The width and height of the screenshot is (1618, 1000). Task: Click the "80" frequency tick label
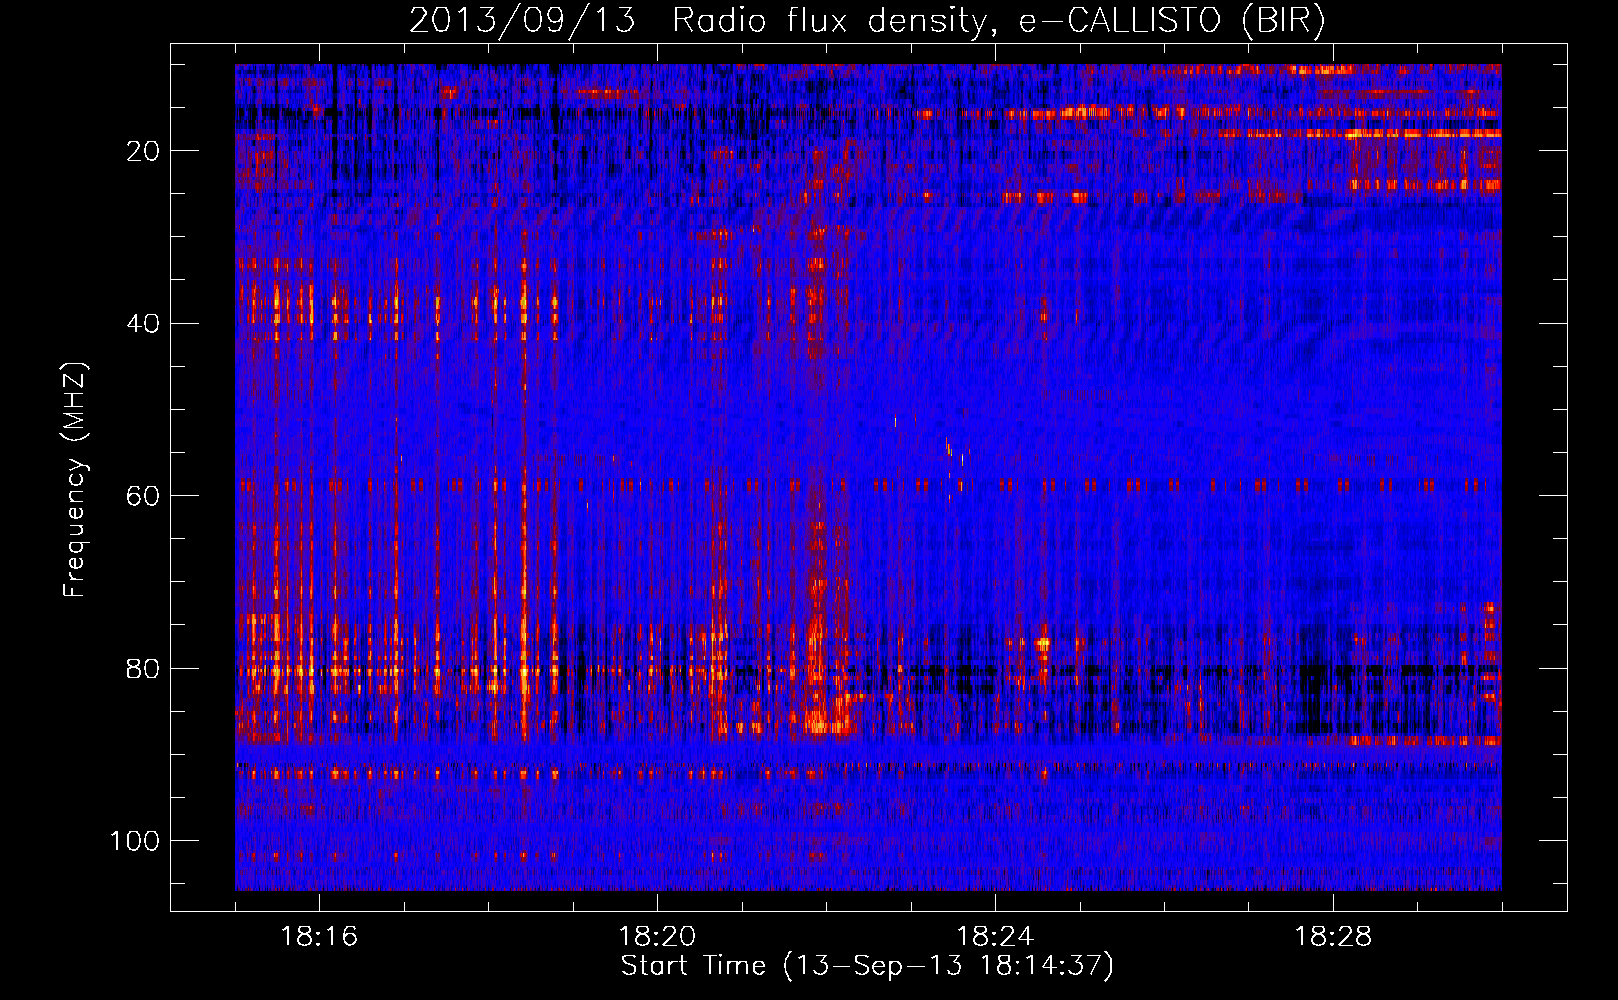pyautogui.click(x=144, y=669)
